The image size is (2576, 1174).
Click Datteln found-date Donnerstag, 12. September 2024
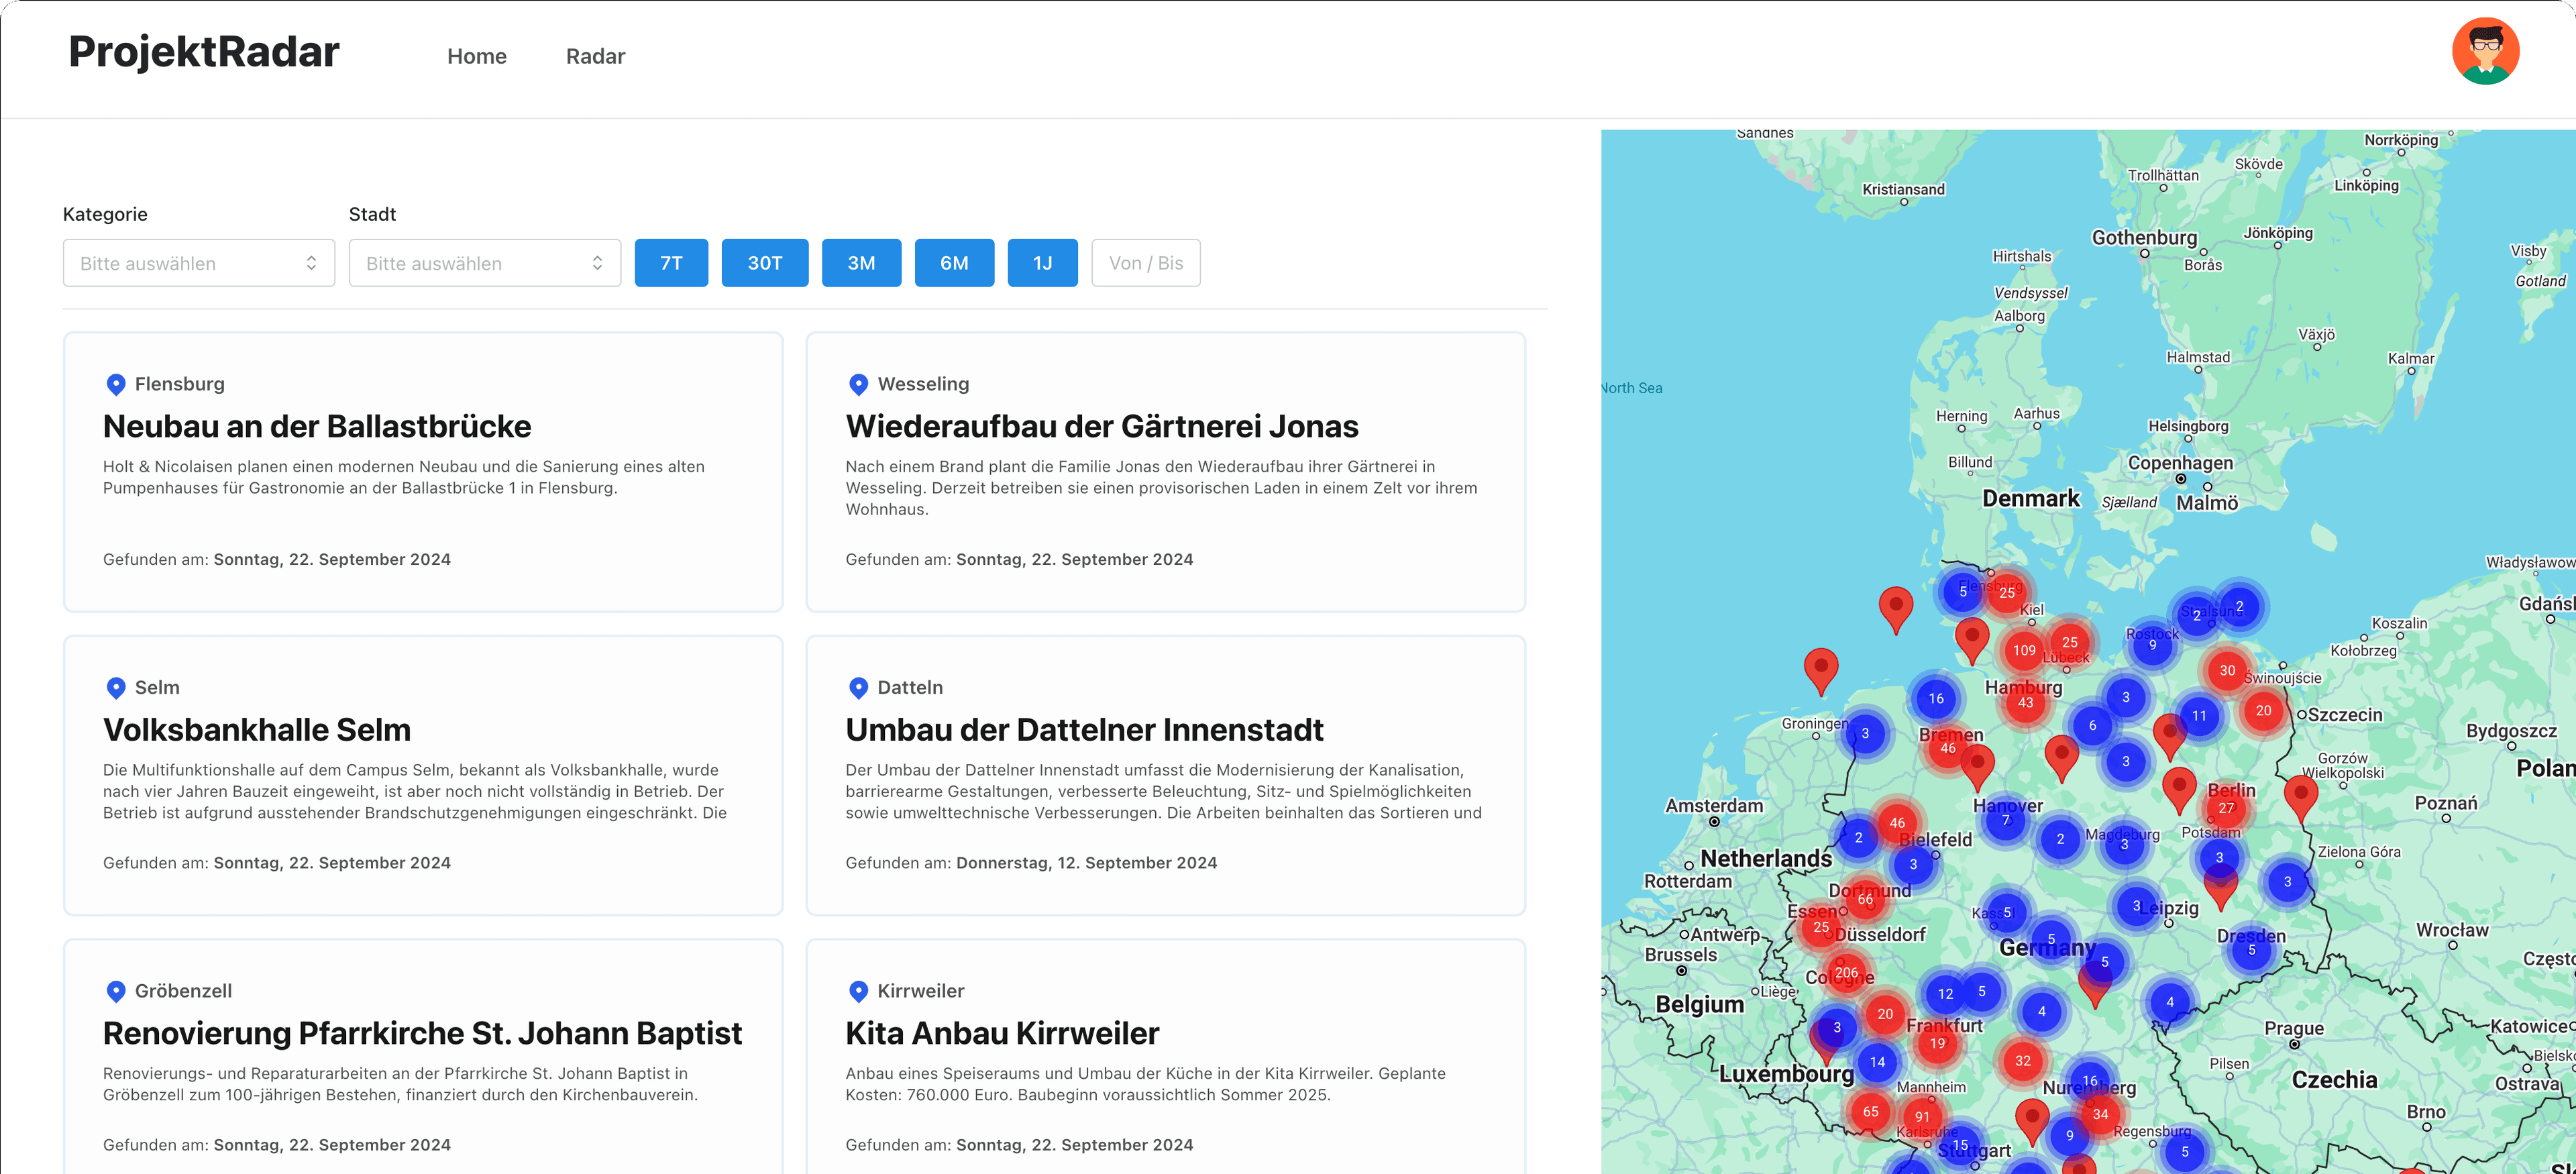1086,863
